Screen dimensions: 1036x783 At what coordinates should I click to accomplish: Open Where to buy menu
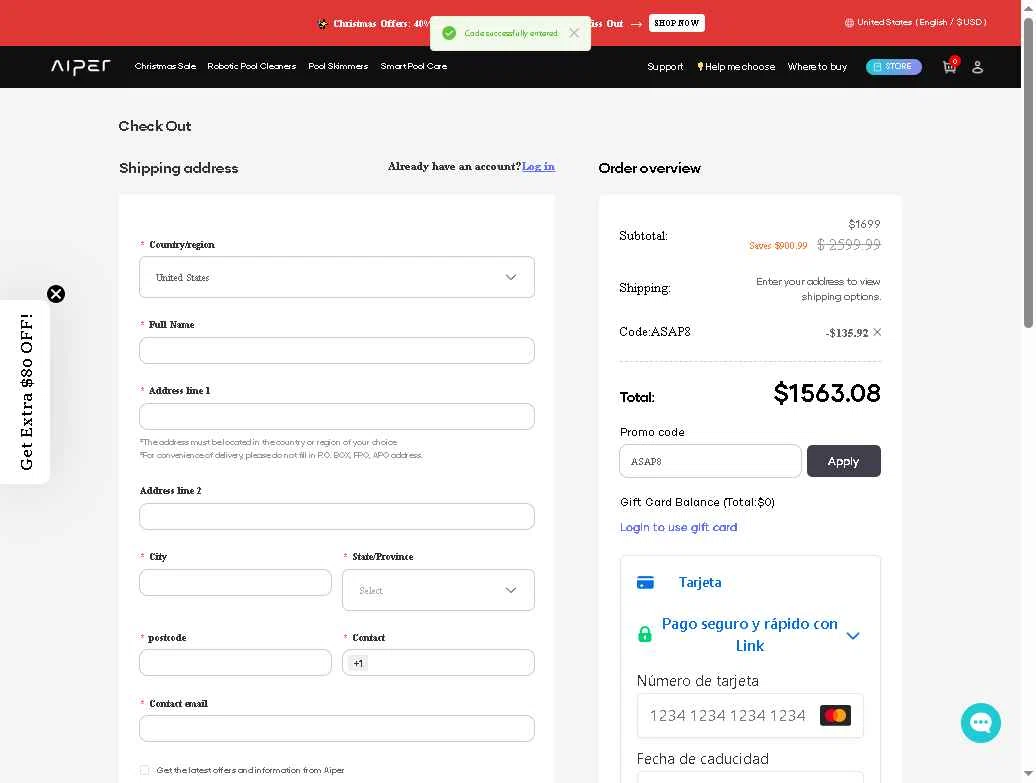[x=817, y=67]
